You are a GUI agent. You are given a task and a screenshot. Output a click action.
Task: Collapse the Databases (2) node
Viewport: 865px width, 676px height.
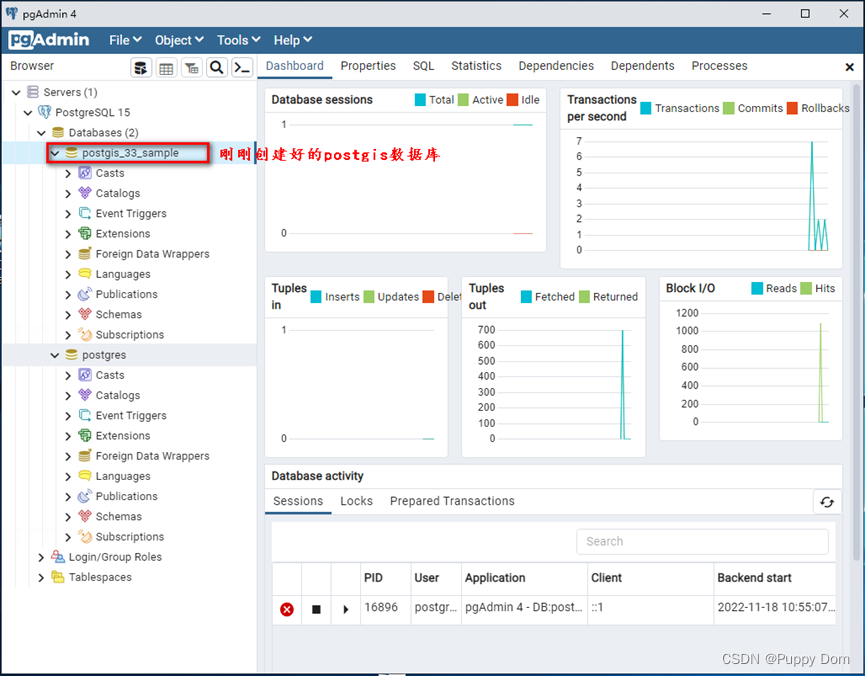[x=41, y=133]
